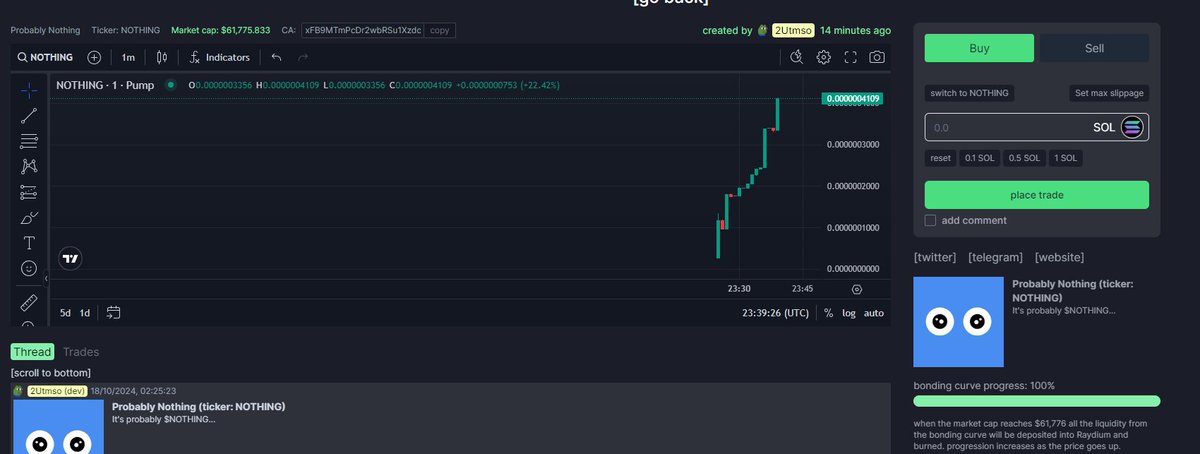Choose the 1 SOL preset
The height and width of the screenshot is (454, 1200).
click(1064, 158)
